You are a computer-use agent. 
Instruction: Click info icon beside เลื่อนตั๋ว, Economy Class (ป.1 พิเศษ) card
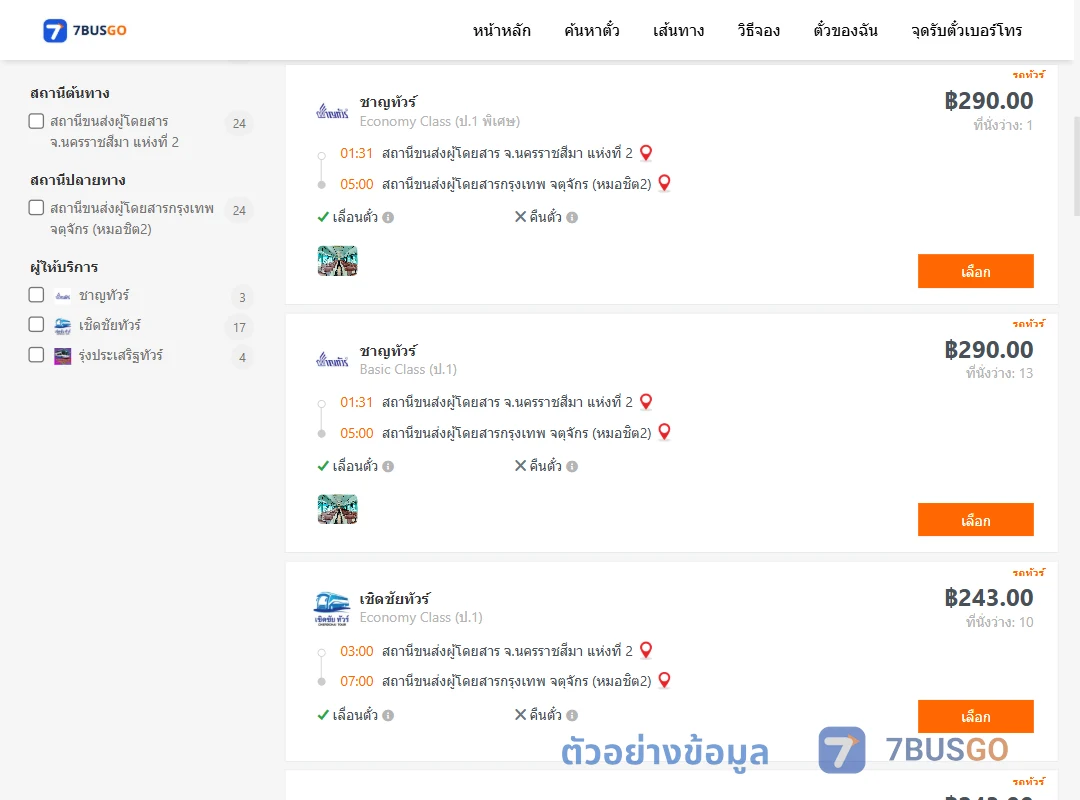(388, 218)
